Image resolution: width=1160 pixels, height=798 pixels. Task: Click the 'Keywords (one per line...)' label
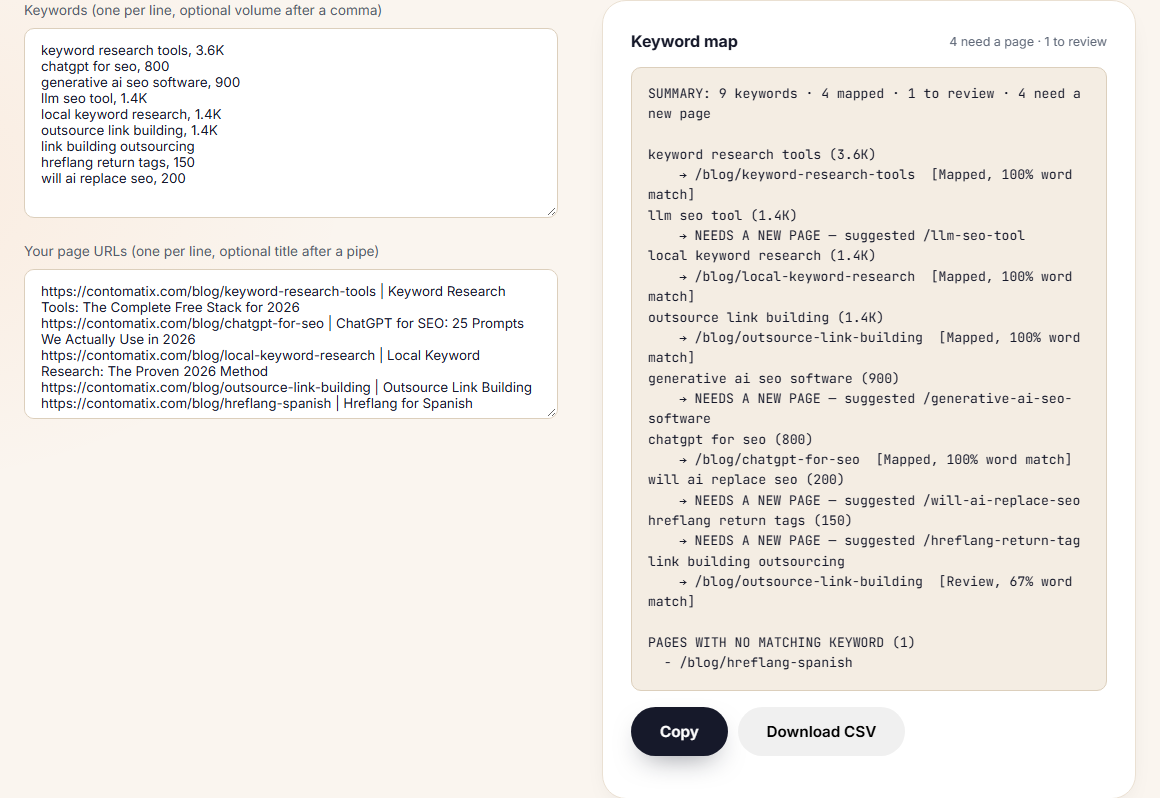click(203, 10)
